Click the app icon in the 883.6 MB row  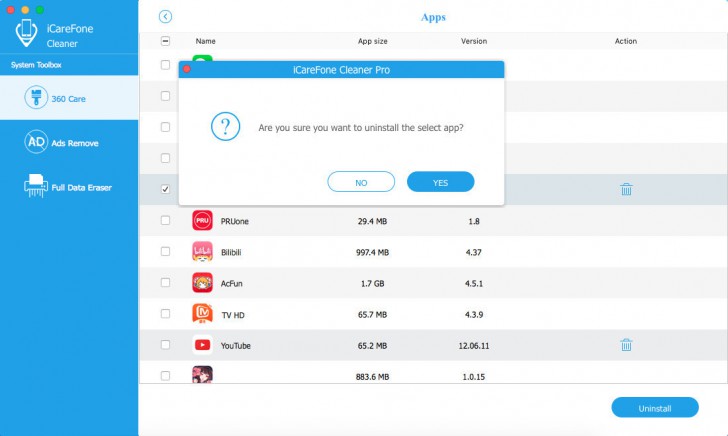(202, 374)
